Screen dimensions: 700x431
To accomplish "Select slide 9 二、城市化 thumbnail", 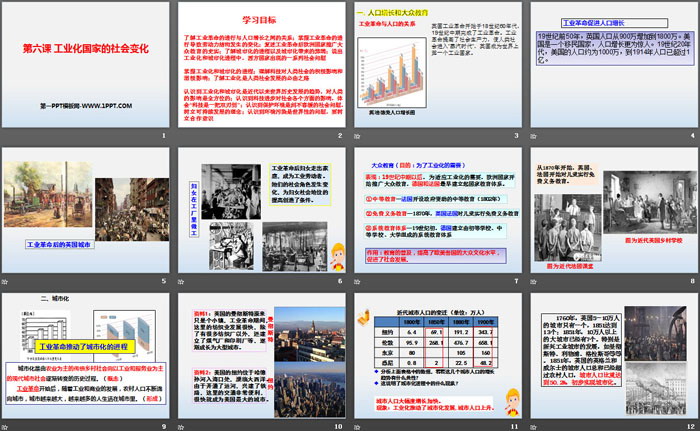I will pyautogui.click(x=86, y=356).
